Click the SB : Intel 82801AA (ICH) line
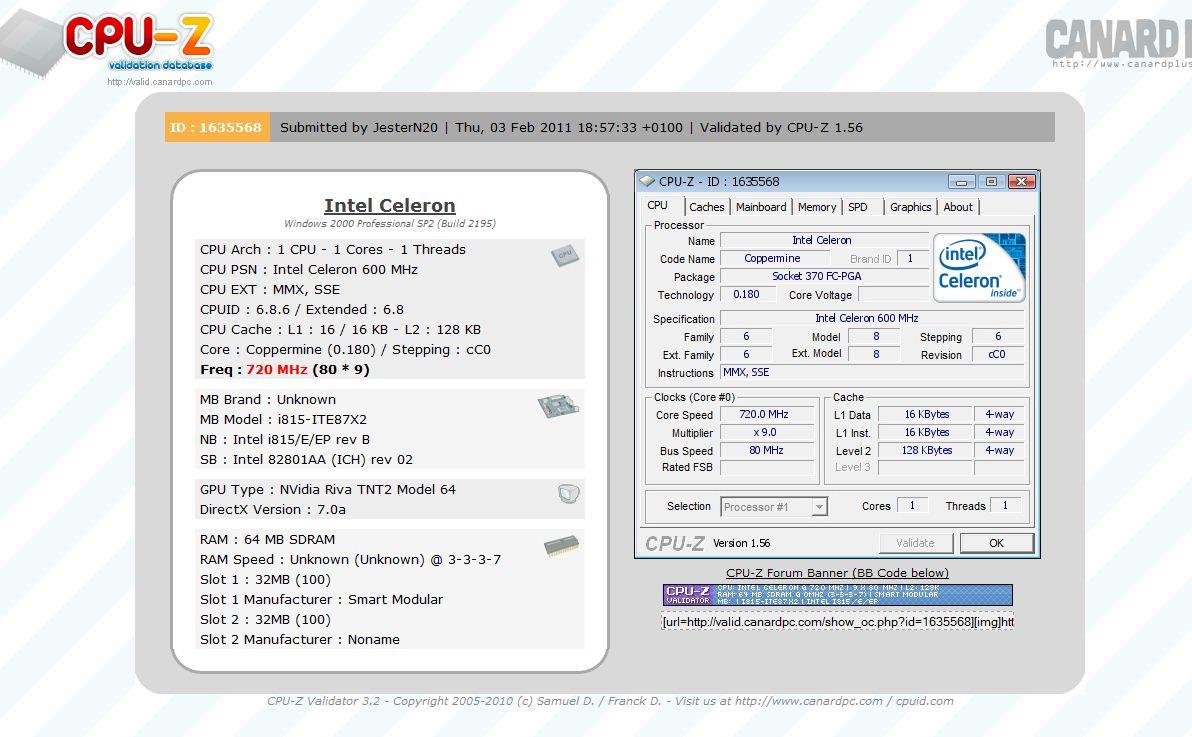1192x737 pixels. coord(306,459)
